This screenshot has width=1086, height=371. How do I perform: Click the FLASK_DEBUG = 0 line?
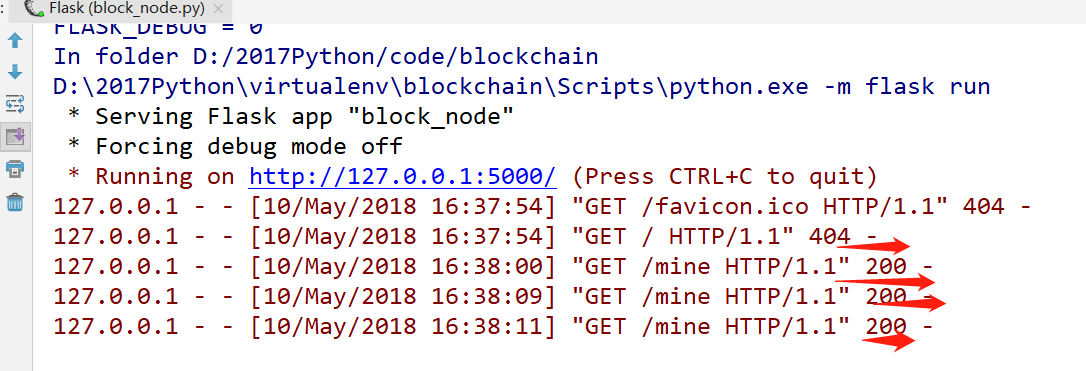pyautogui.click(x=159, y=30)
